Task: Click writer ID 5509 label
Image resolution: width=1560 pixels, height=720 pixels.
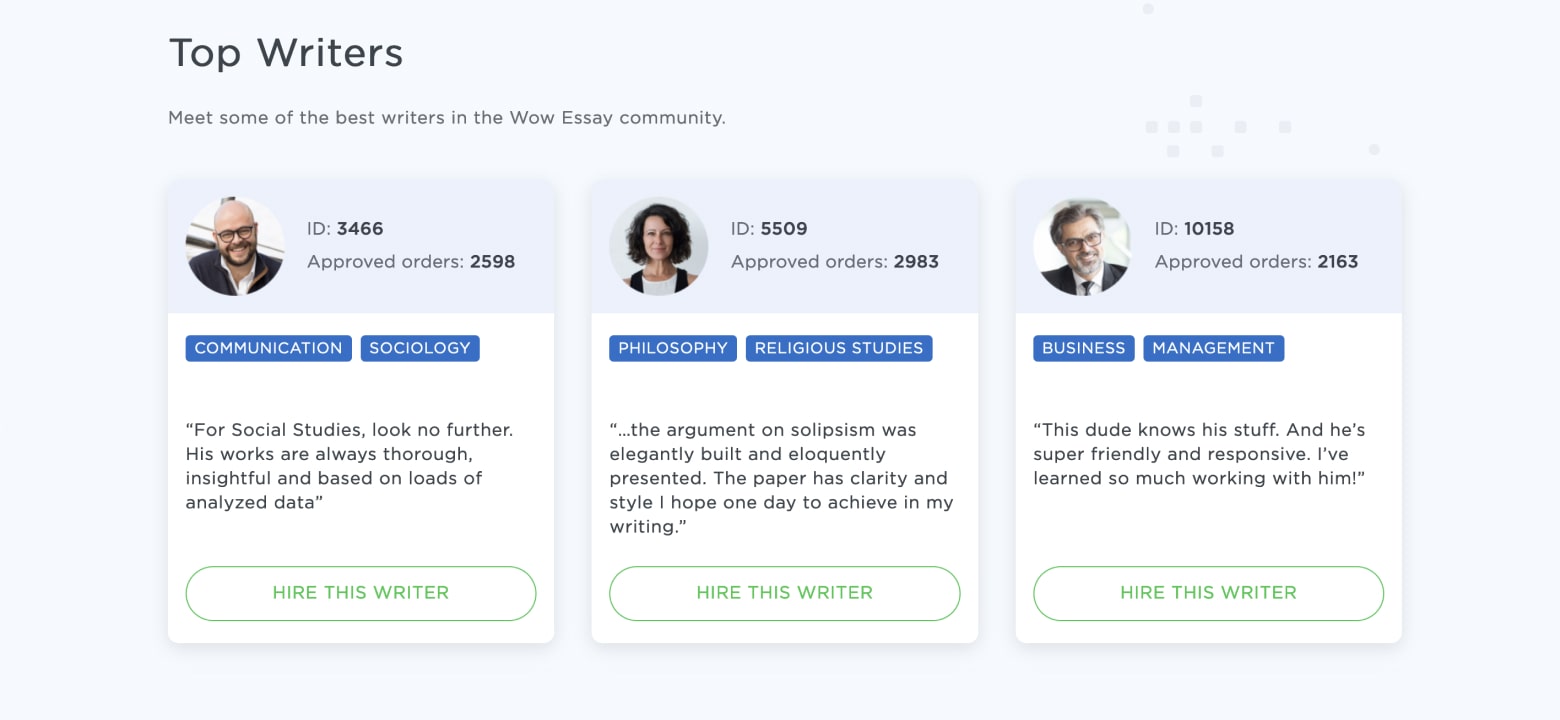Action: tap(769, 229)
